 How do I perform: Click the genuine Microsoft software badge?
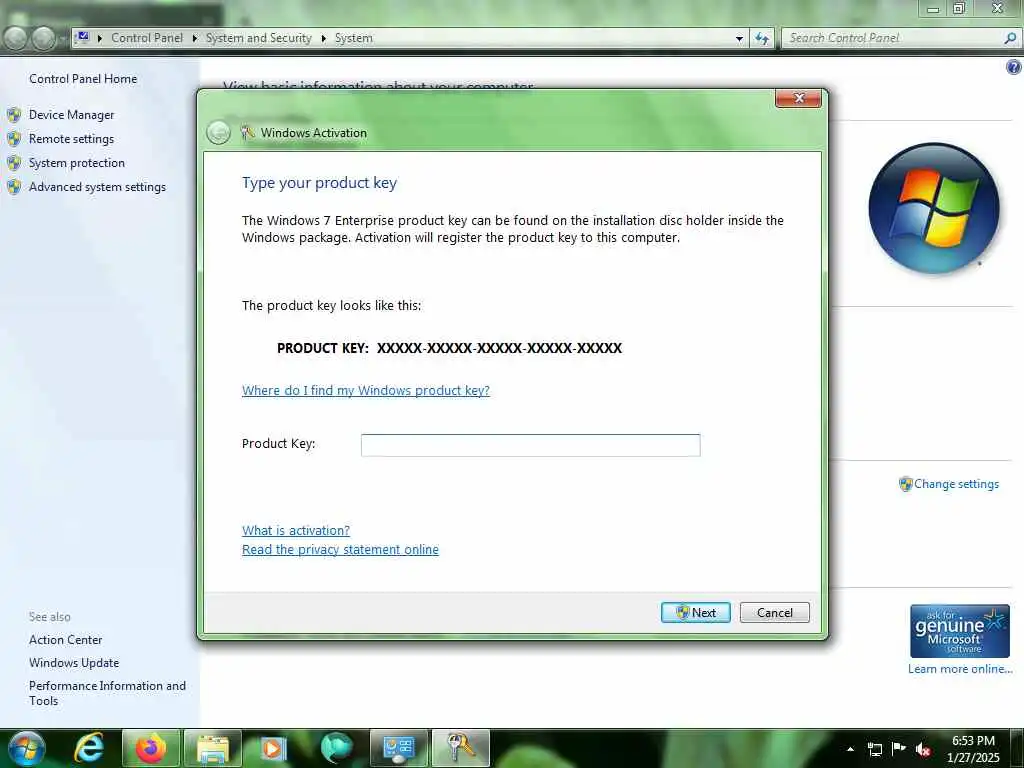coord(960,631)
